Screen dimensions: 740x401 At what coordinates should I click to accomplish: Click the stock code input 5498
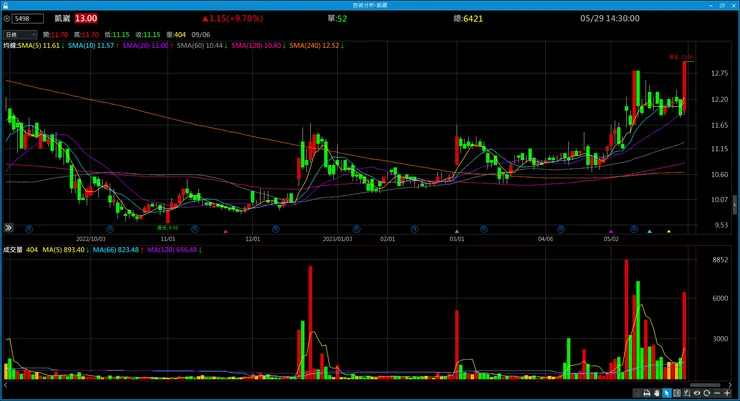28,19
